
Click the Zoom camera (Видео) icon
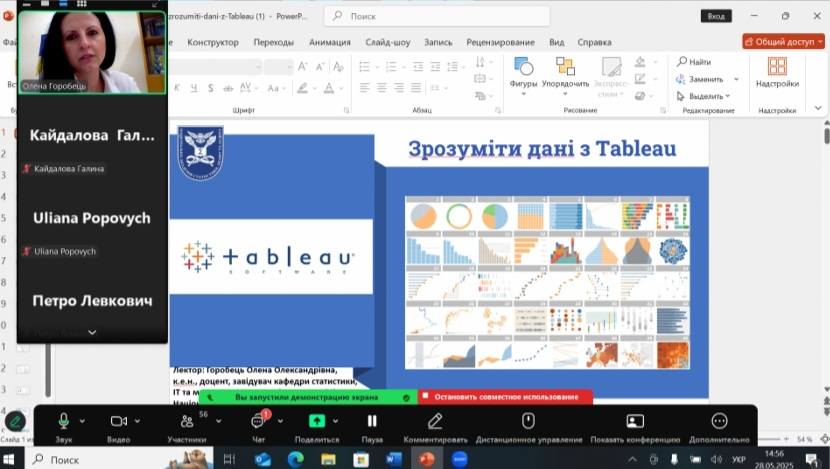pyautogui.click(x=118, y=421)
